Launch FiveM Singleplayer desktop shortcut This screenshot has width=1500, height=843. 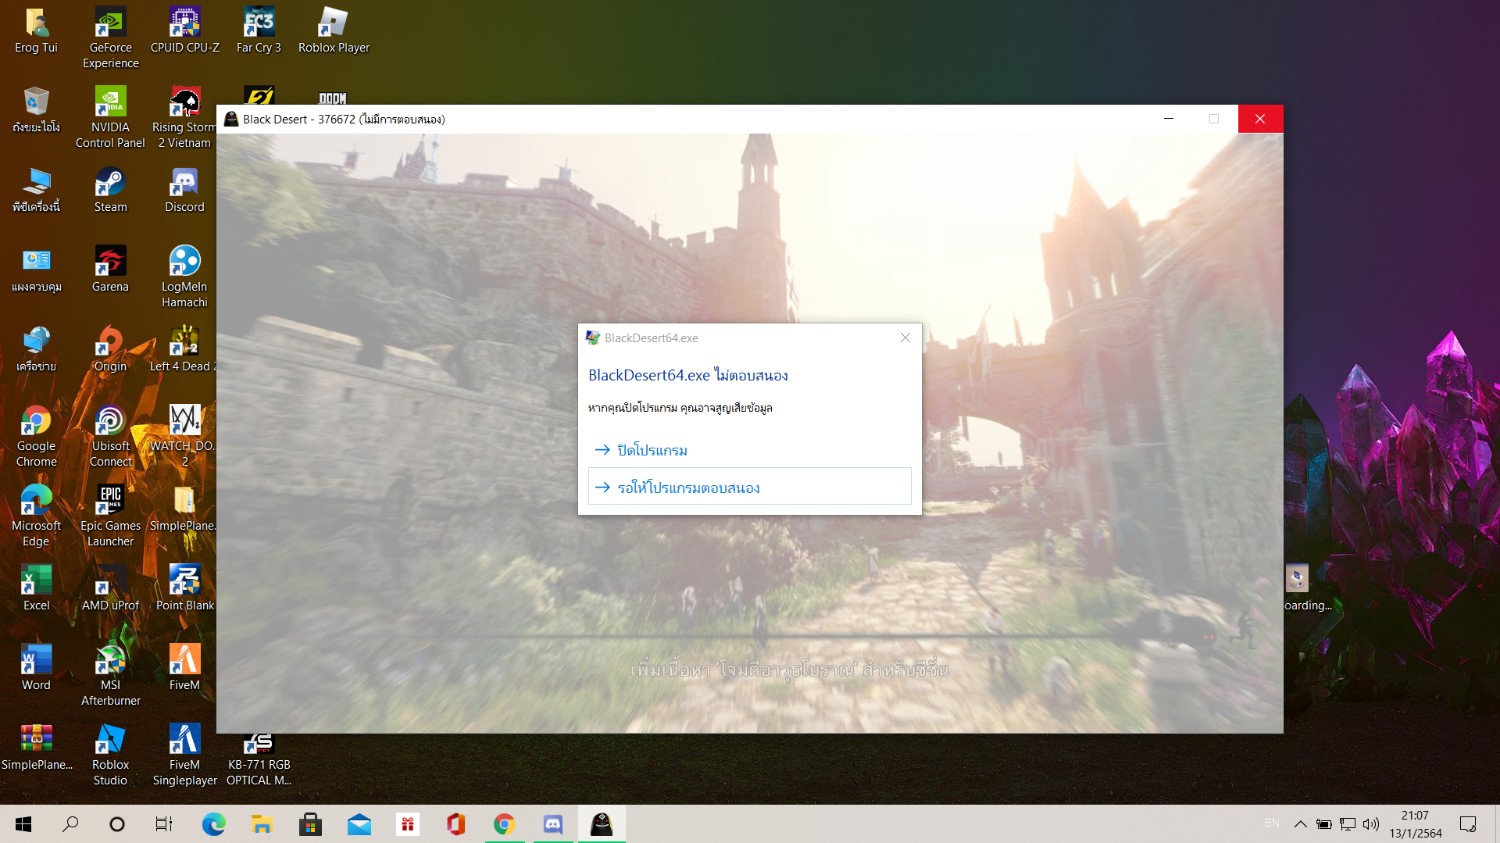point(185,755)
